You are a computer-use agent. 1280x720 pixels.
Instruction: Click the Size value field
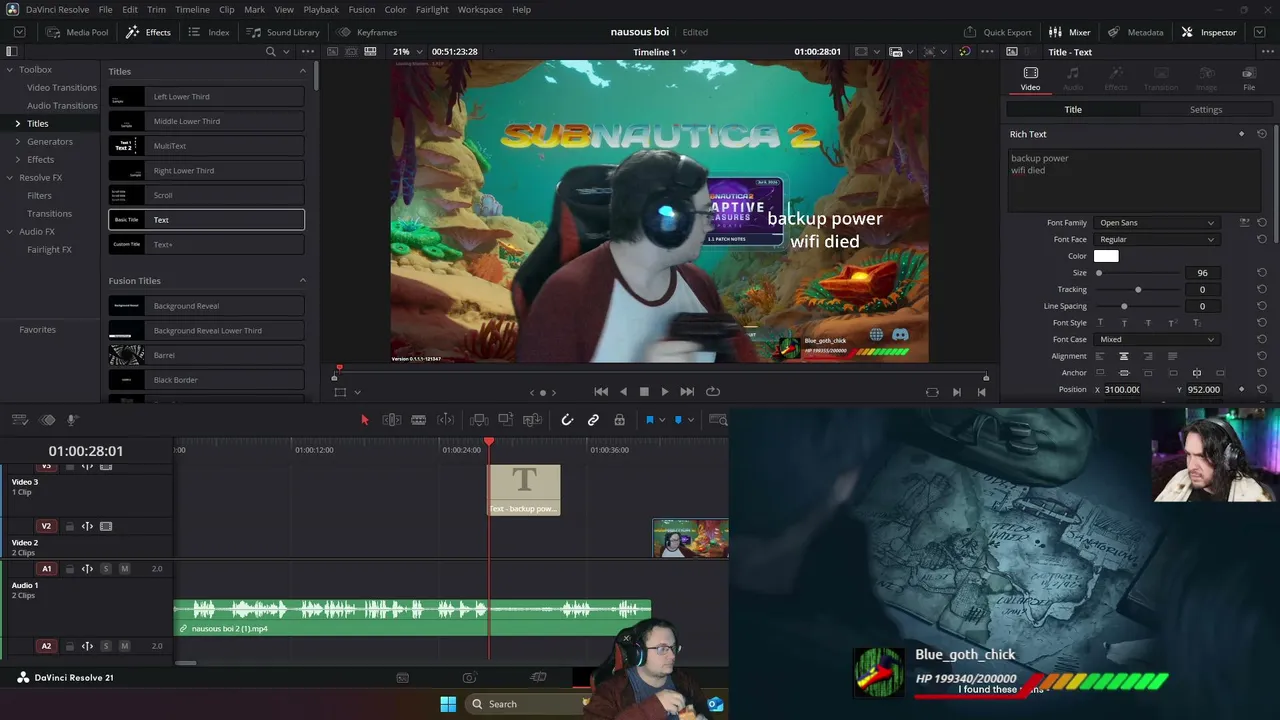pyautogui.click(x=1202, y=273)
